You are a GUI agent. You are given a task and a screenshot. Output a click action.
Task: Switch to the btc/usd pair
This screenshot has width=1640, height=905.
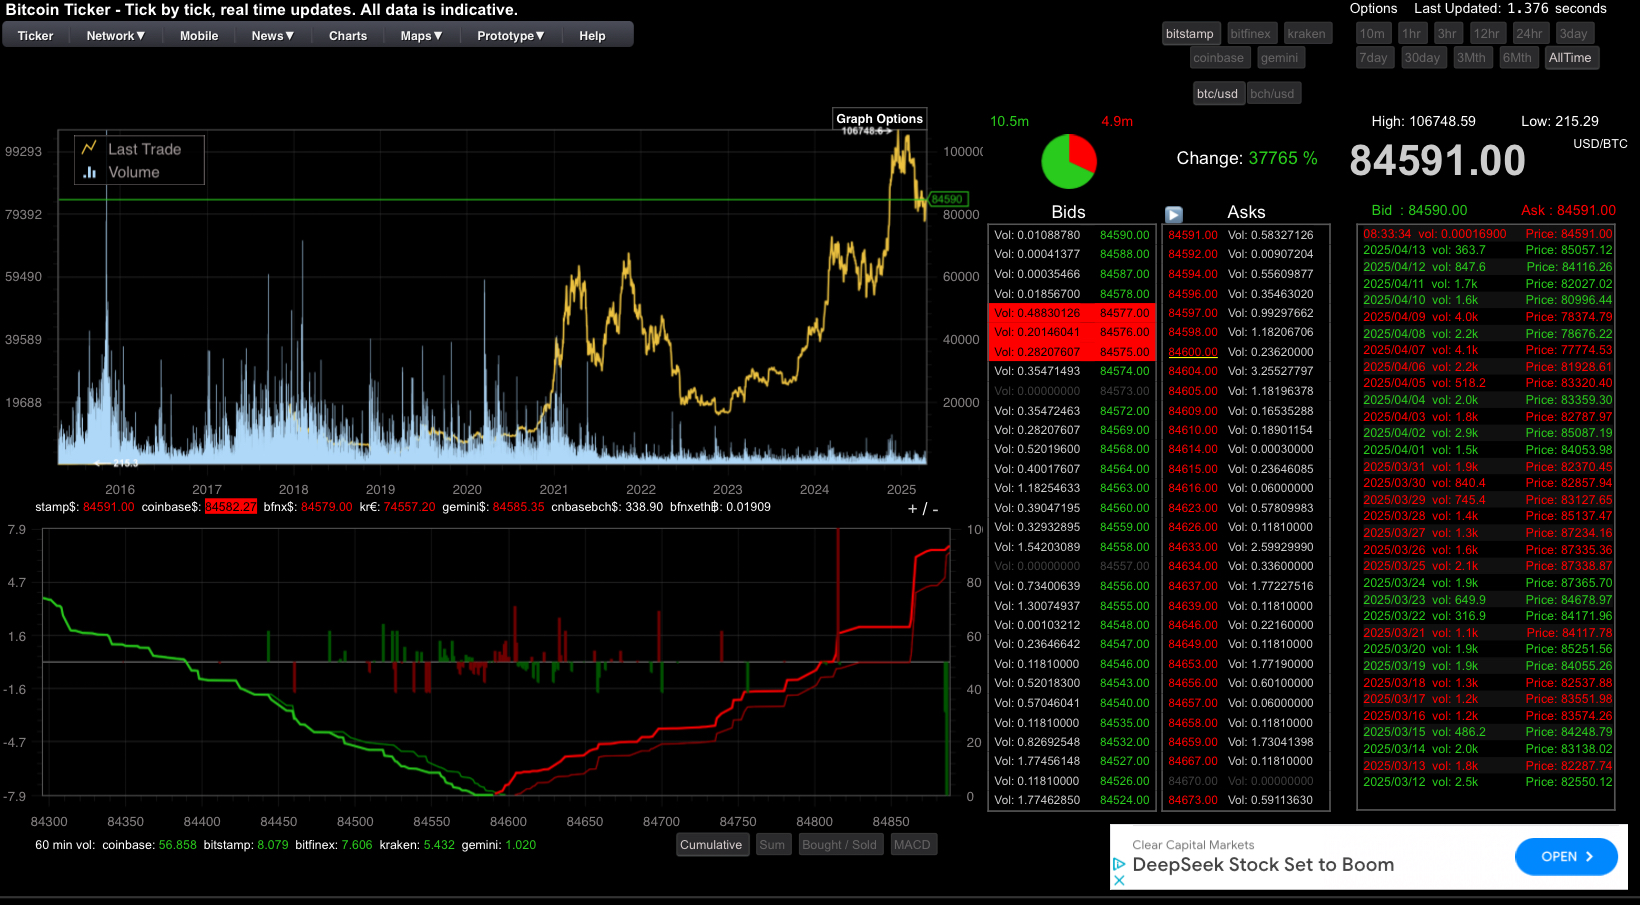click(1218, 94)
